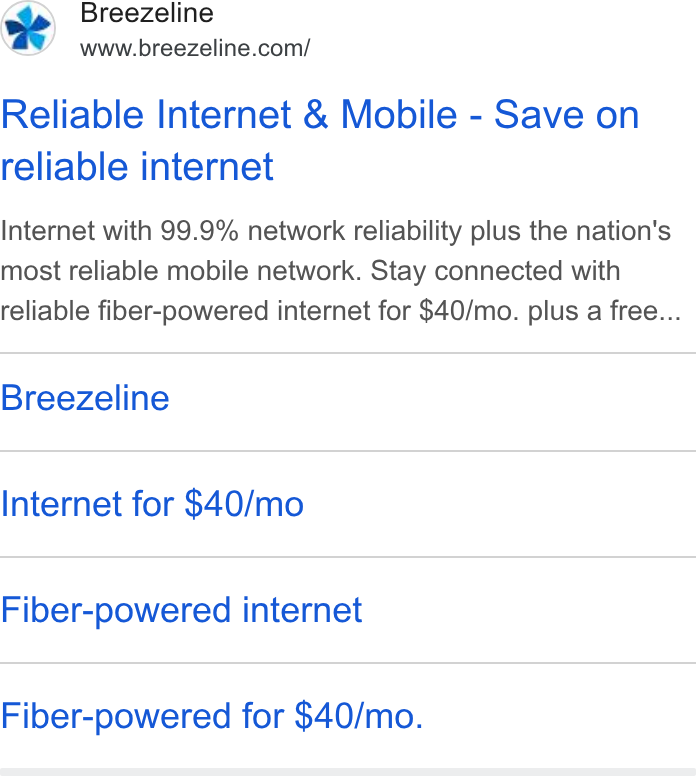Click the 'Stay connected with' description phrase
This screenshot has width=696, height=776.
[x=495, y=271]
